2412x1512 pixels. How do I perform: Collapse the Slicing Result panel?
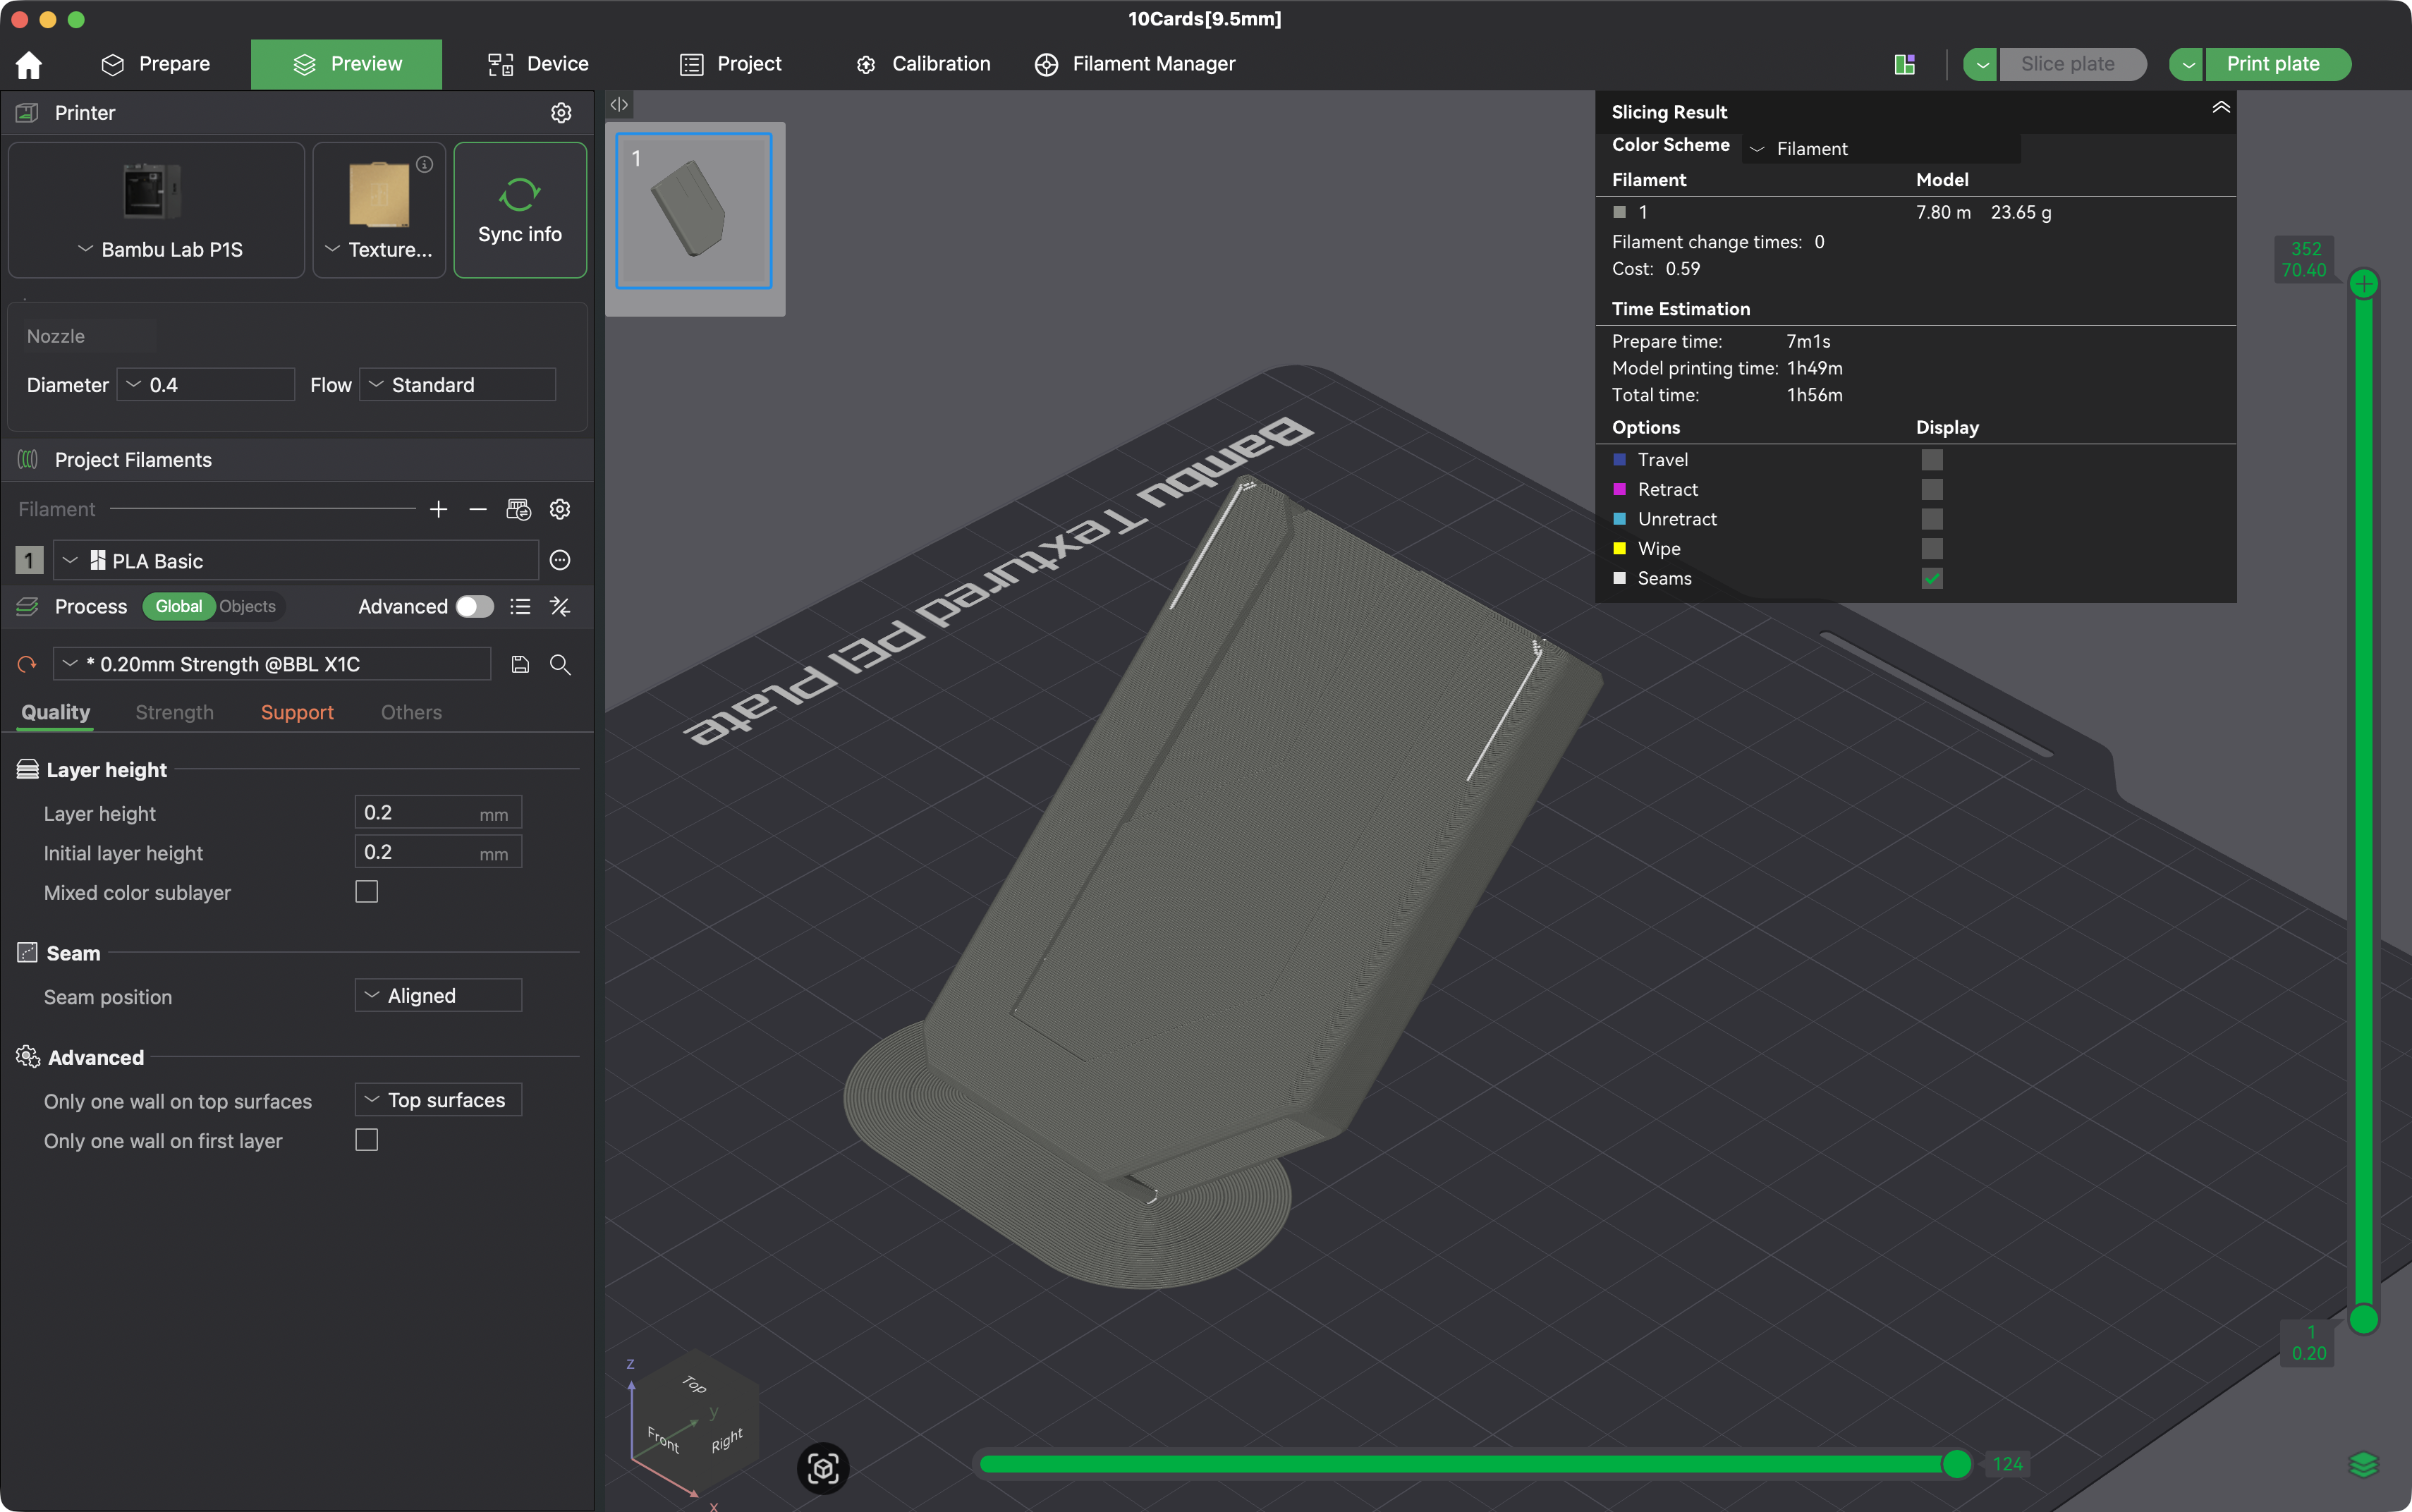(x=2221, y=108)
